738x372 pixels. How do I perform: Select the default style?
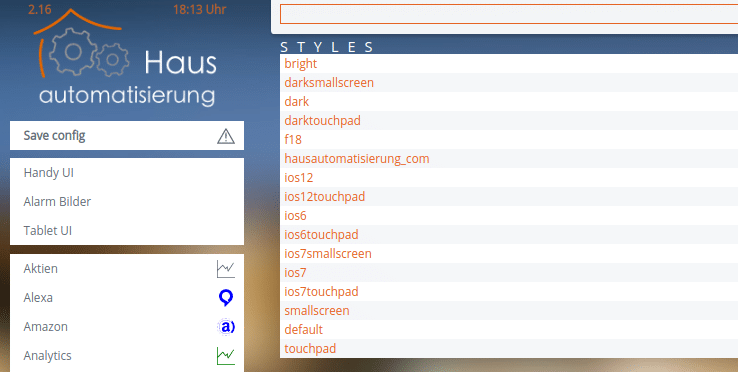point(304,330)
